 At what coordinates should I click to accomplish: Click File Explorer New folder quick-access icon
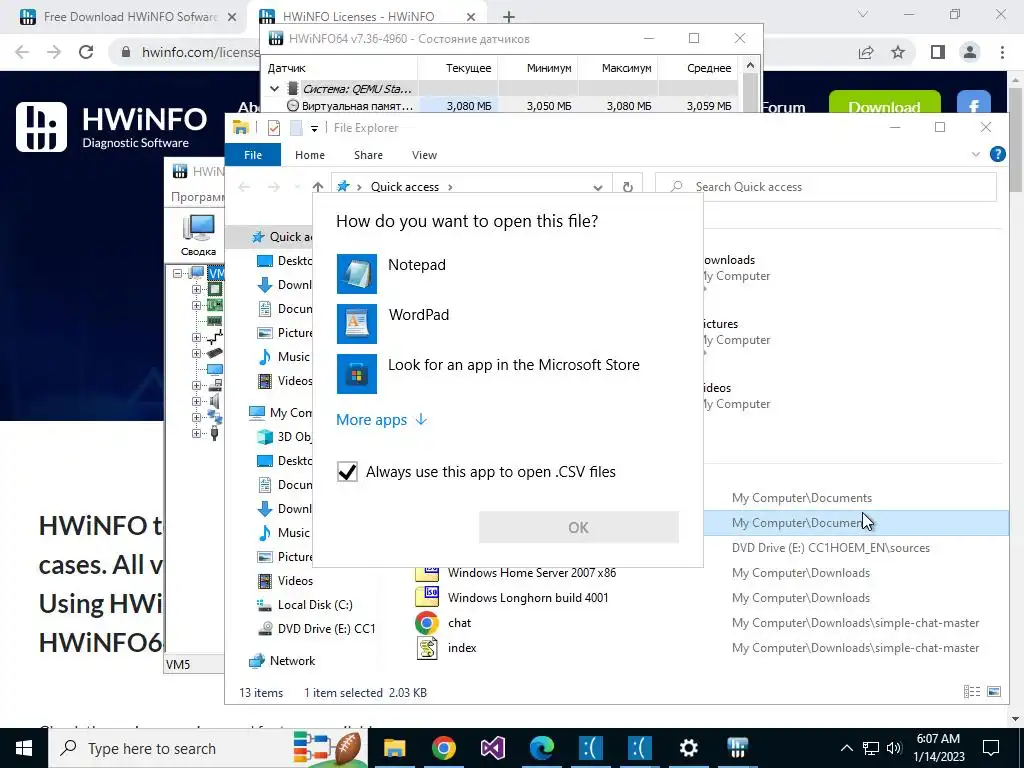[296, 128]
